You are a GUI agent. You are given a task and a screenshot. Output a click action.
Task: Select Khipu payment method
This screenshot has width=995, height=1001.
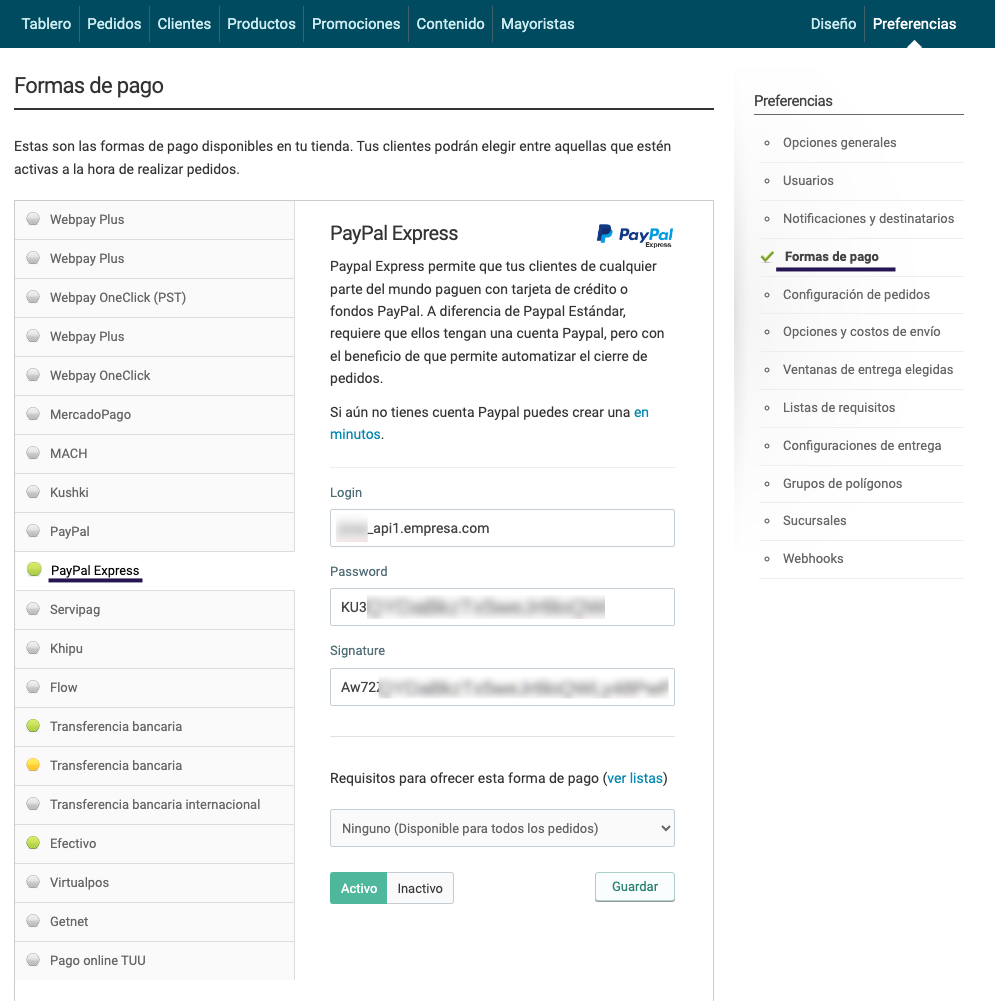154,648
